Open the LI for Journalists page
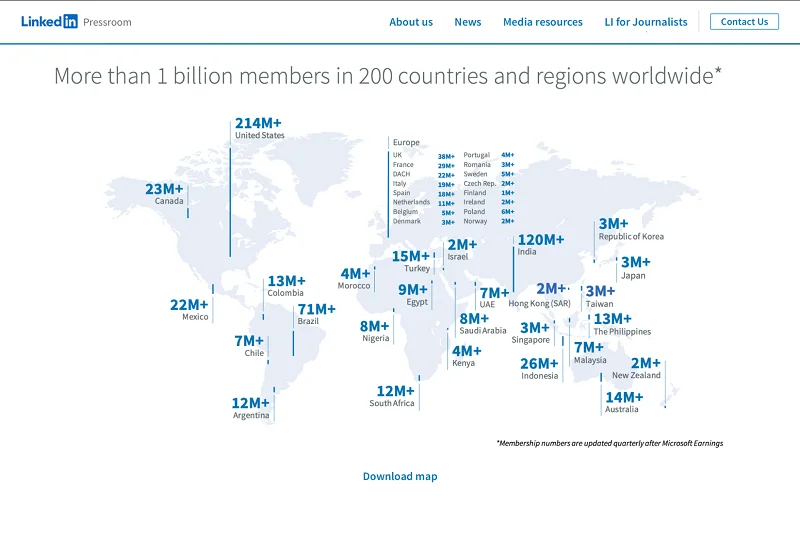 tap(646, 22)
